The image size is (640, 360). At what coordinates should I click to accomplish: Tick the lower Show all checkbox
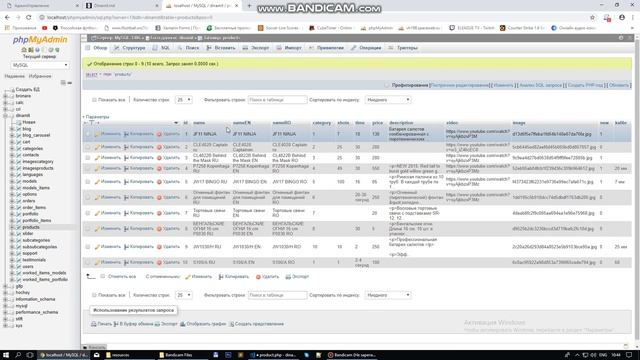pos(94,295)
